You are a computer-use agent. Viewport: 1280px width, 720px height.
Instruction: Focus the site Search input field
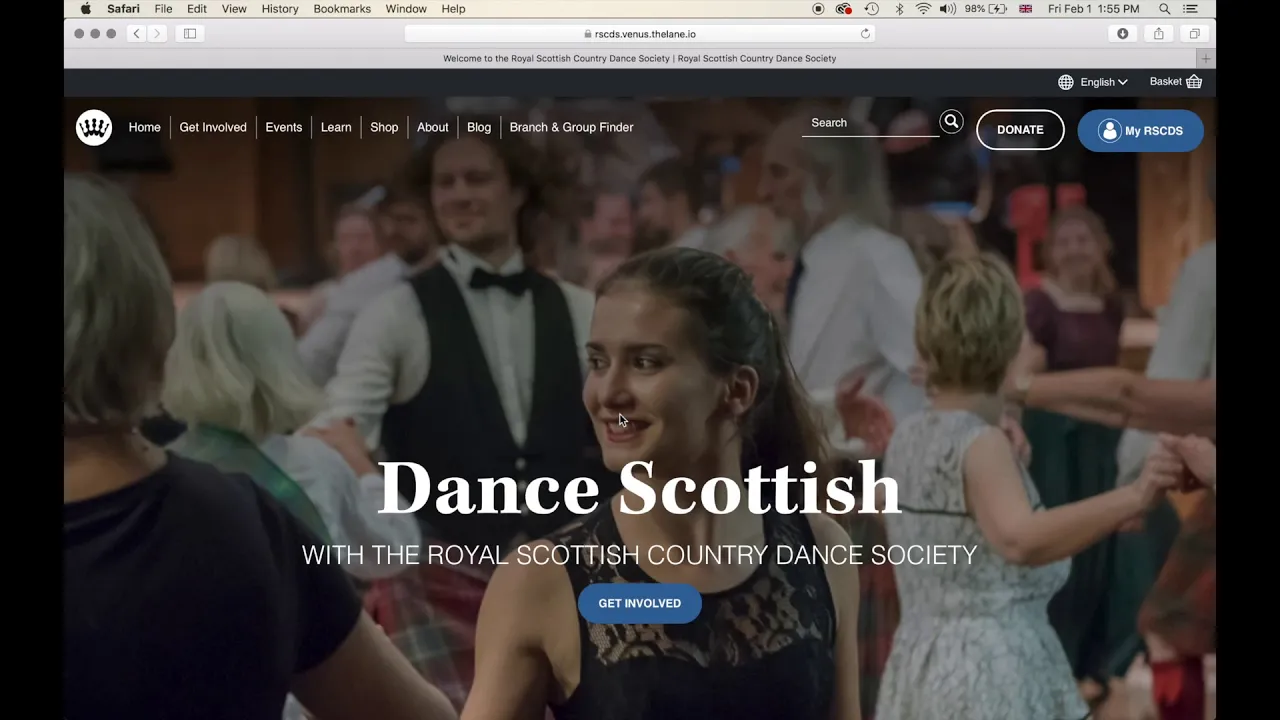(x=870, y=123)
